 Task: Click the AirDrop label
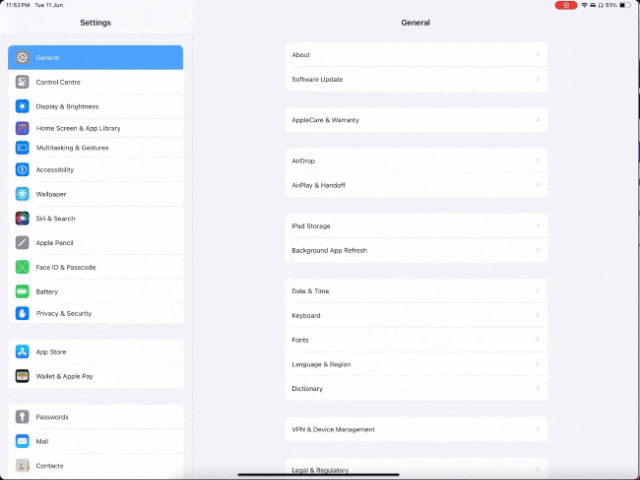coord(303,161)
